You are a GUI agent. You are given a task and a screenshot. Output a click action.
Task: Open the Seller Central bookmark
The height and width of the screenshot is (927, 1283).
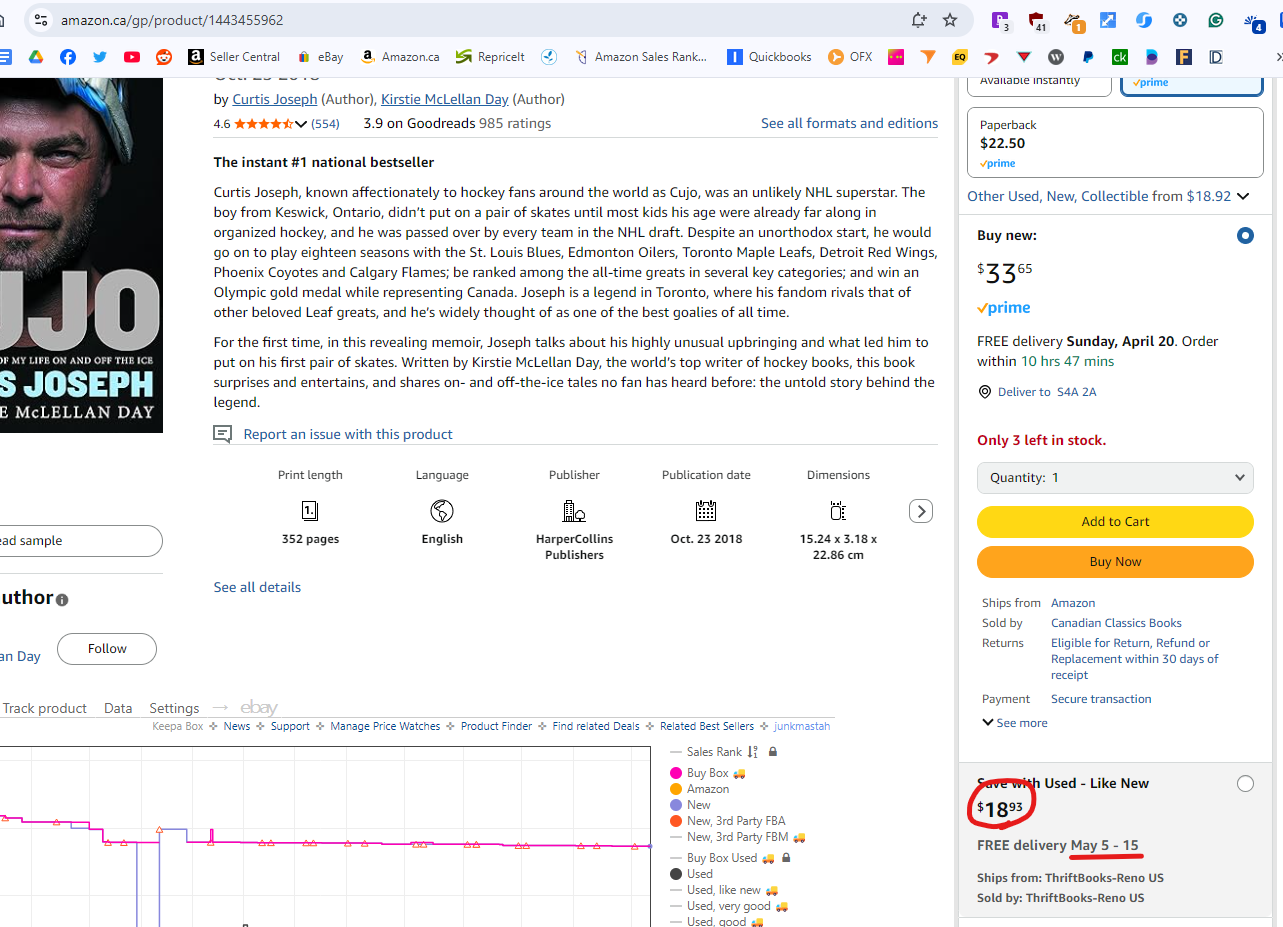click(234, 57)
